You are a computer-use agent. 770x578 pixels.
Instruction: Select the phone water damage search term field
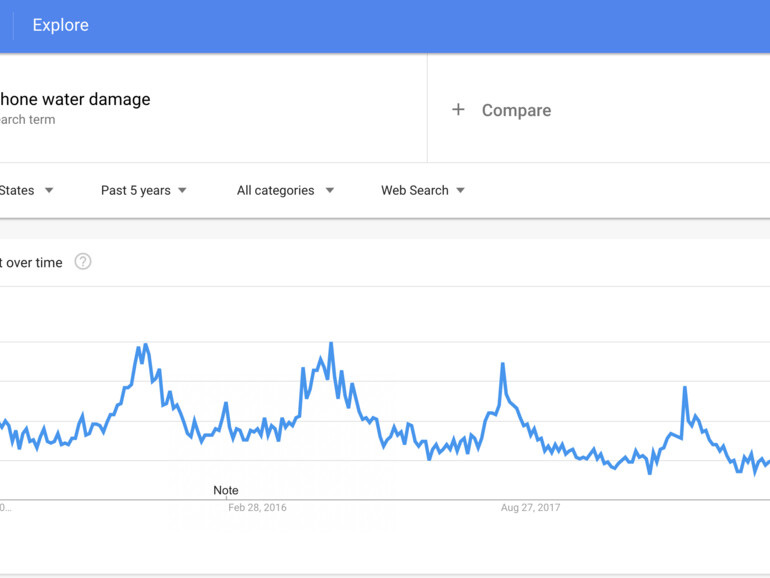75,99
